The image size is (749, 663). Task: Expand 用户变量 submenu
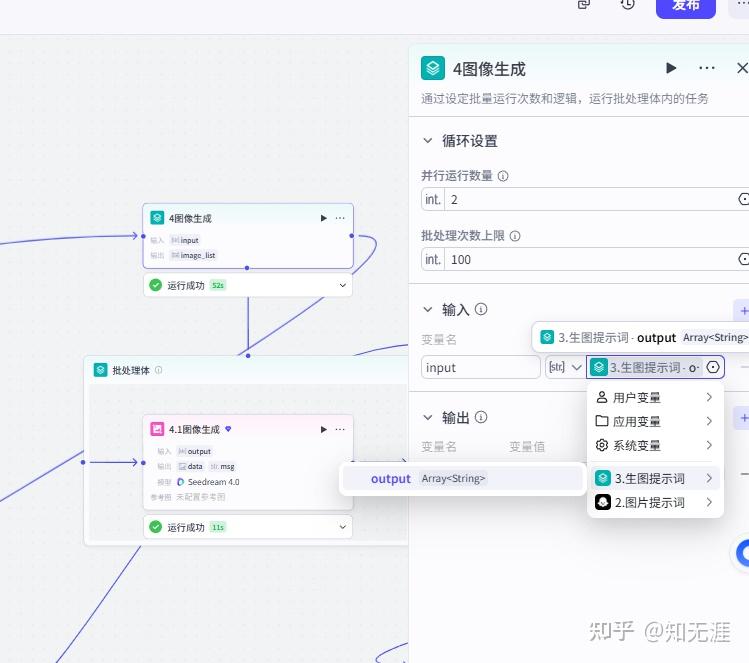(655, 397)
